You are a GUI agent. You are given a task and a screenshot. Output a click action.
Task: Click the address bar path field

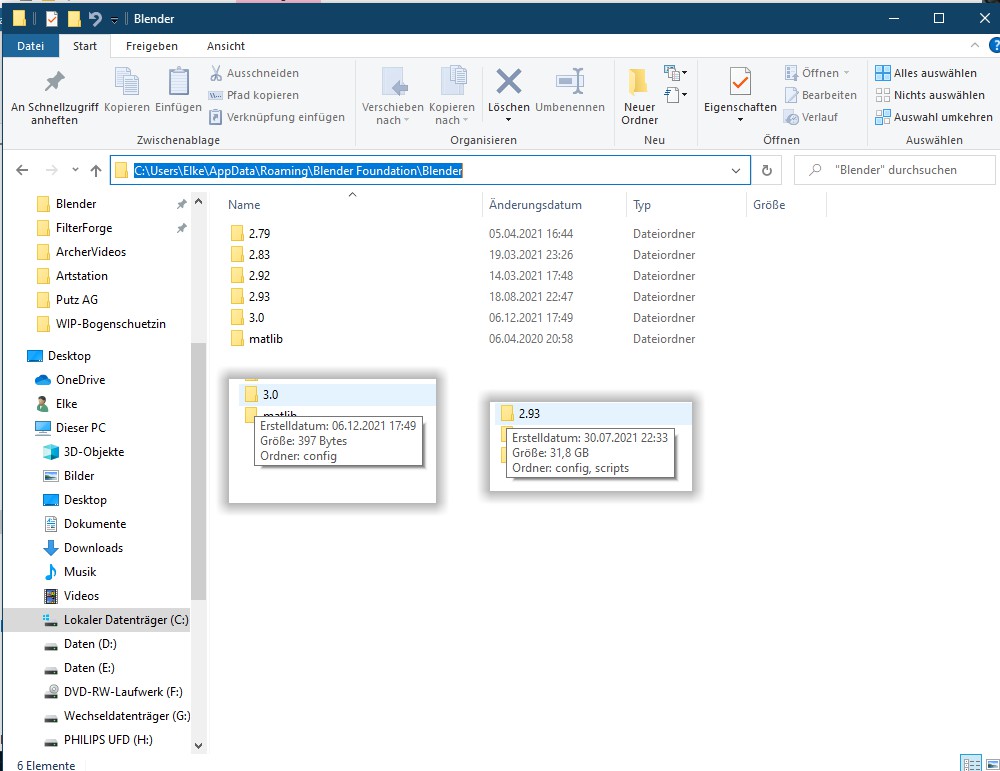(430, 170)
